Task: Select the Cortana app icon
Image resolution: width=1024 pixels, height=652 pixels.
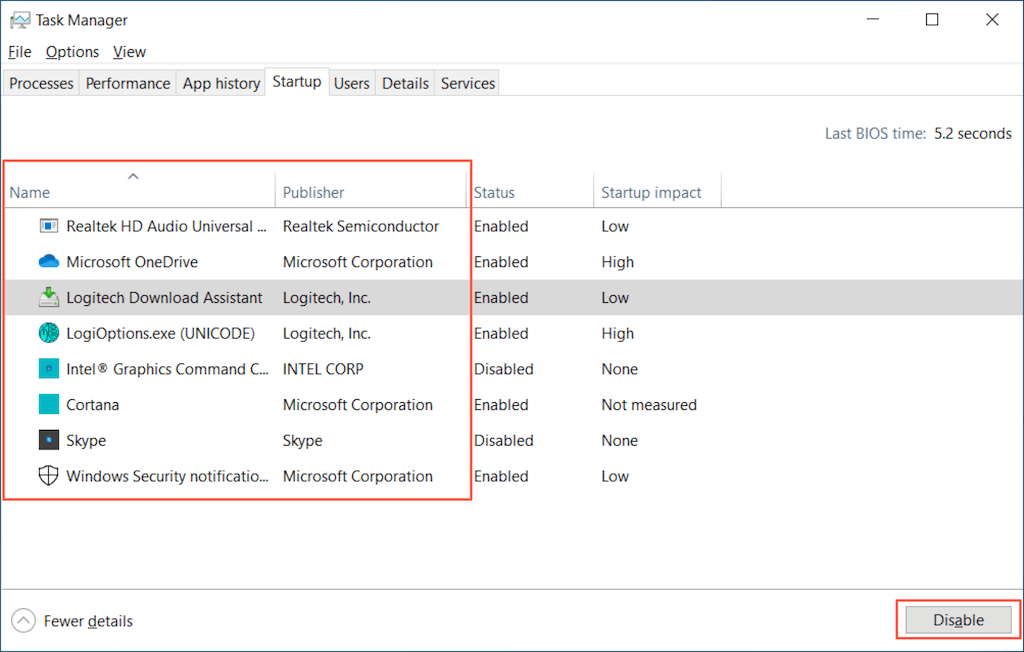Action: pos(49,405)
